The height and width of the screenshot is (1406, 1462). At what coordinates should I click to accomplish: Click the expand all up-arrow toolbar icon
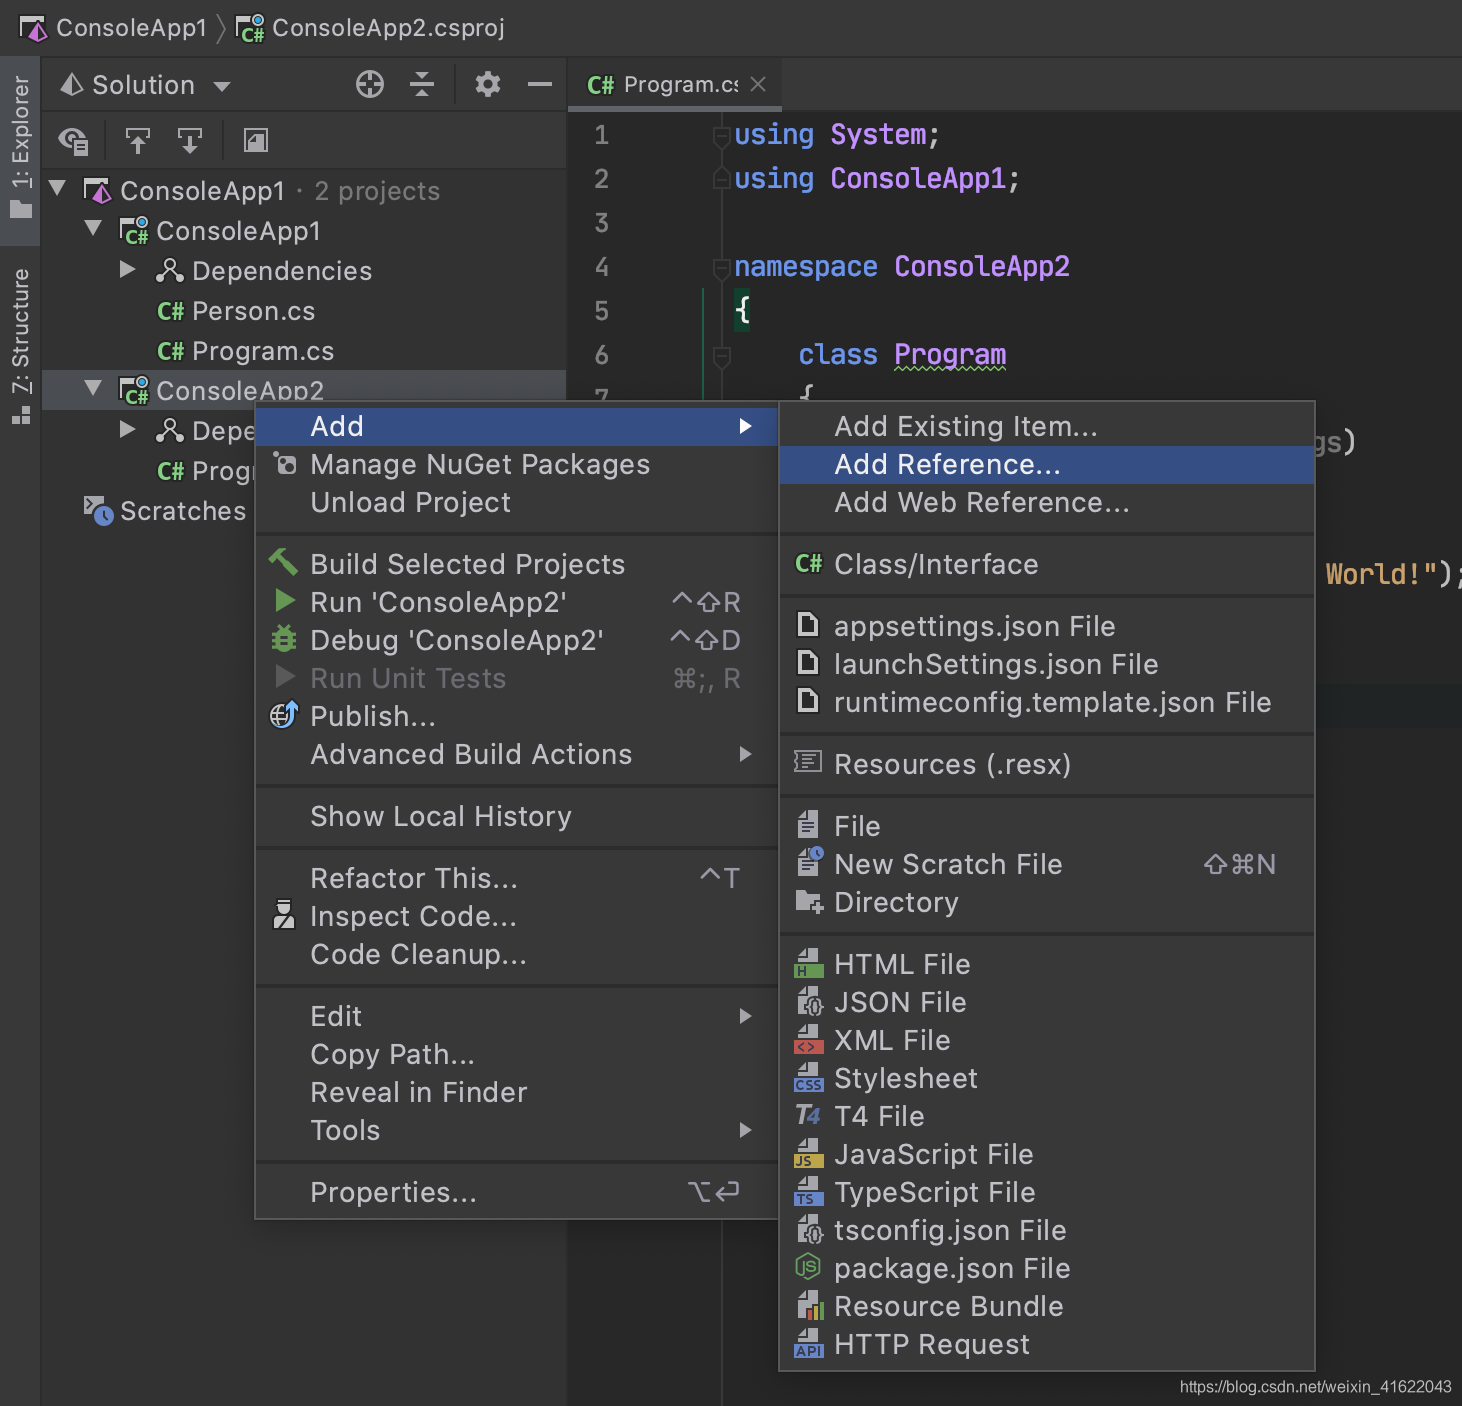138,141
